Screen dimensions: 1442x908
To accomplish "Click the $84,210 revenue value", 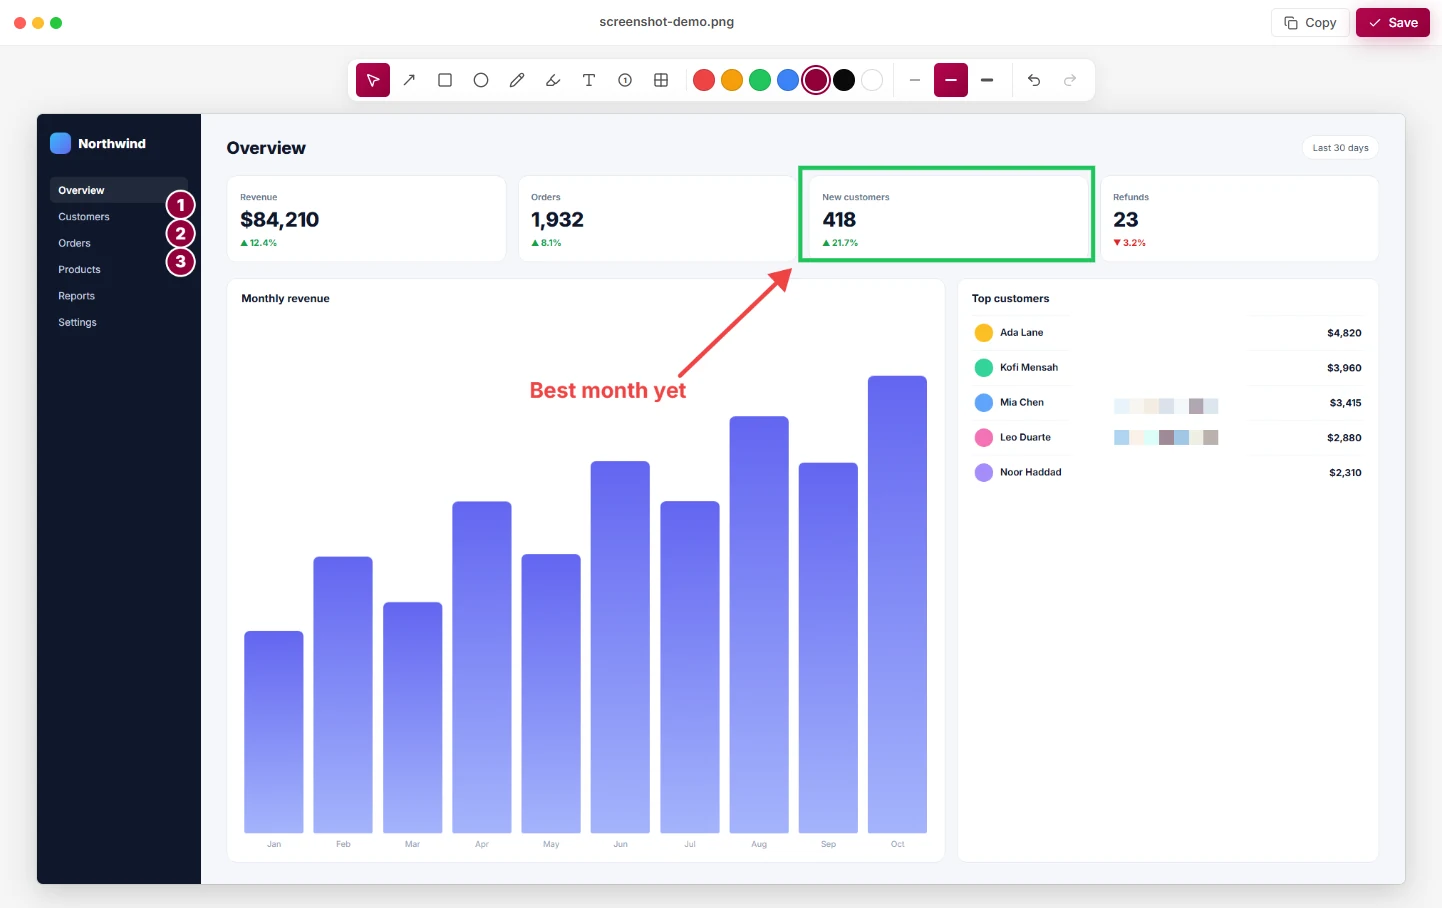I will [x=280, y=220].
